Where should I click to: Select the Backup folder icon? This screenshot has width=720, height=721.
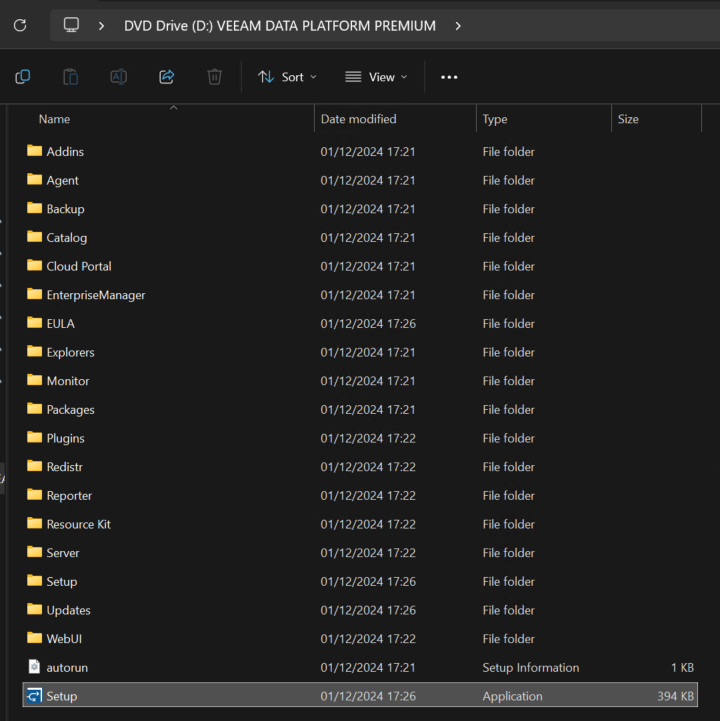click(x=34, y=208)
